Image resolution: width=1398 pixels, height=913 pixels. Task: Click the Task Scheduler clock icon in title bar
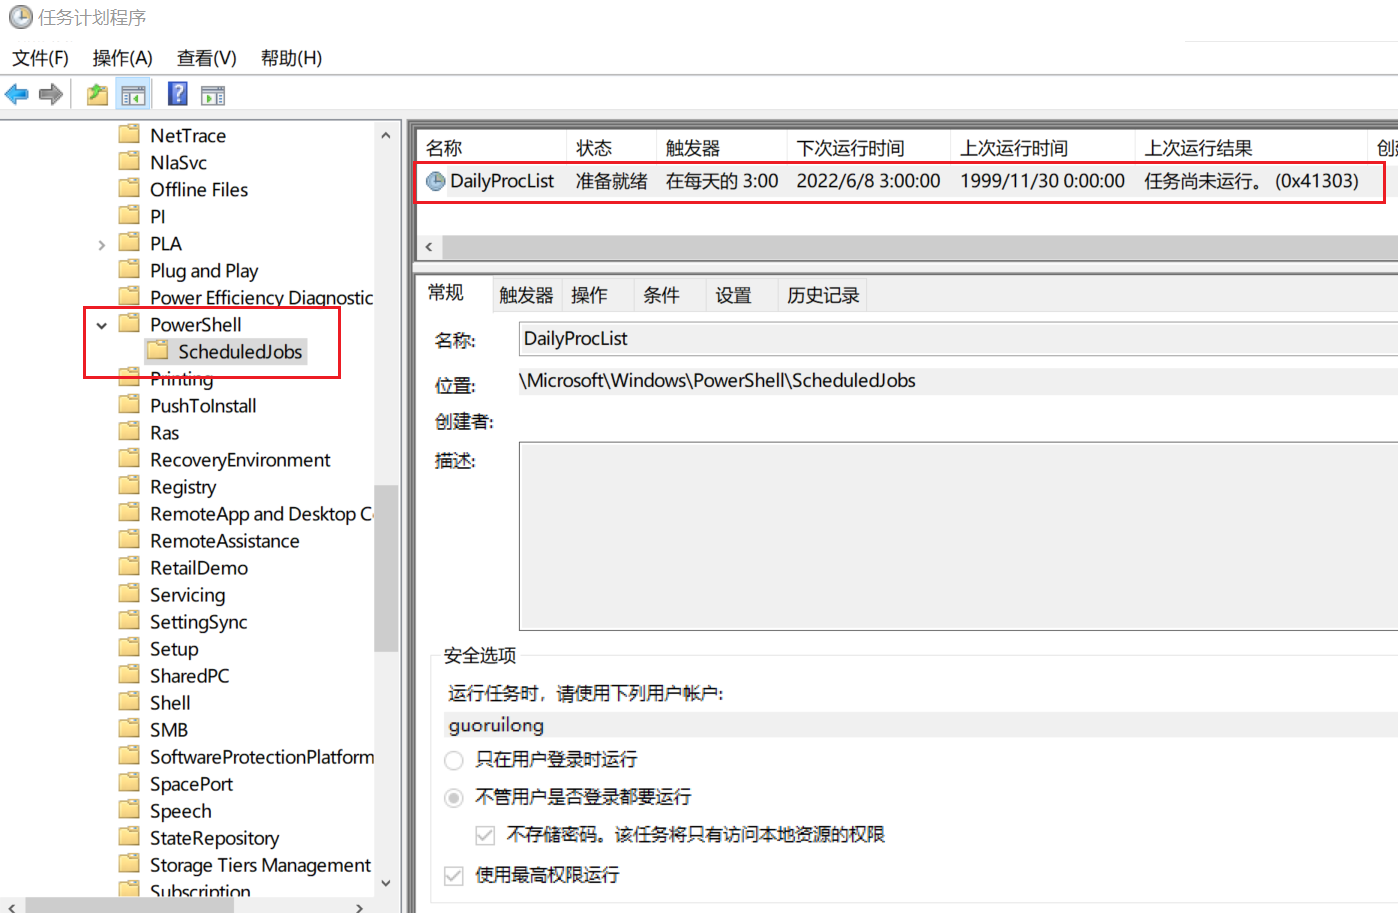tap(20, 17)
